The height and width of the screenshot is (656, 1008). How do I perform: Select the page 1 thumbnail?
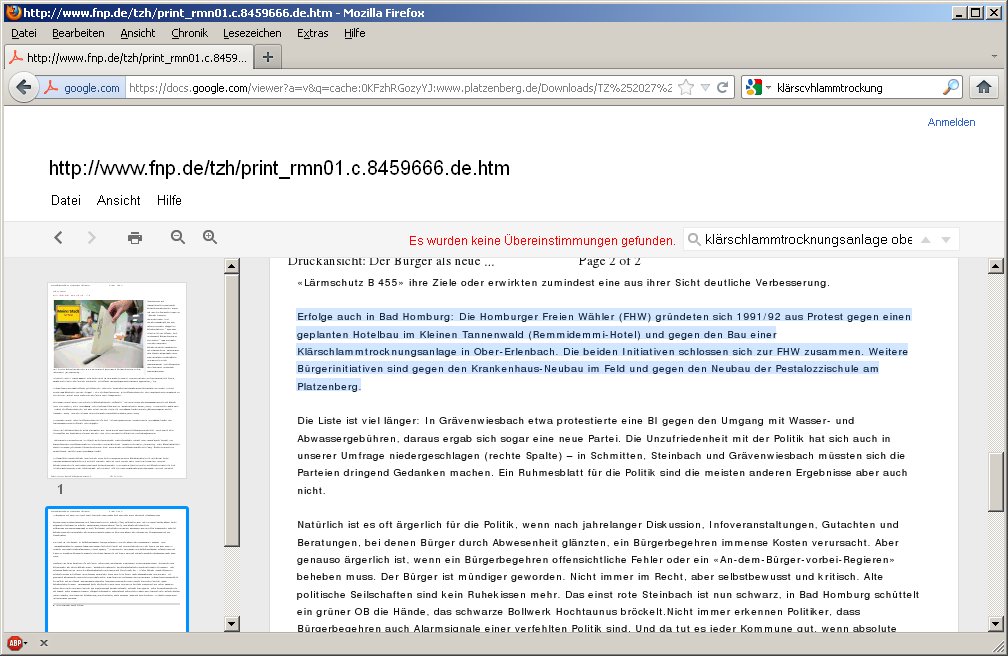[119, 380]
